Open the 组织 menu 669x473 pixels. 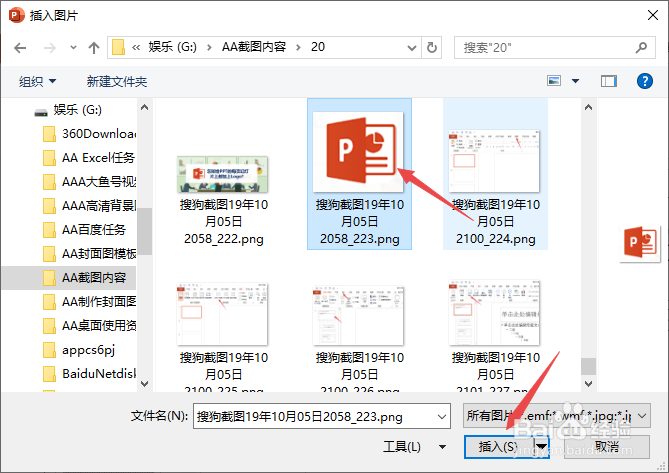[x=37, y=81]
